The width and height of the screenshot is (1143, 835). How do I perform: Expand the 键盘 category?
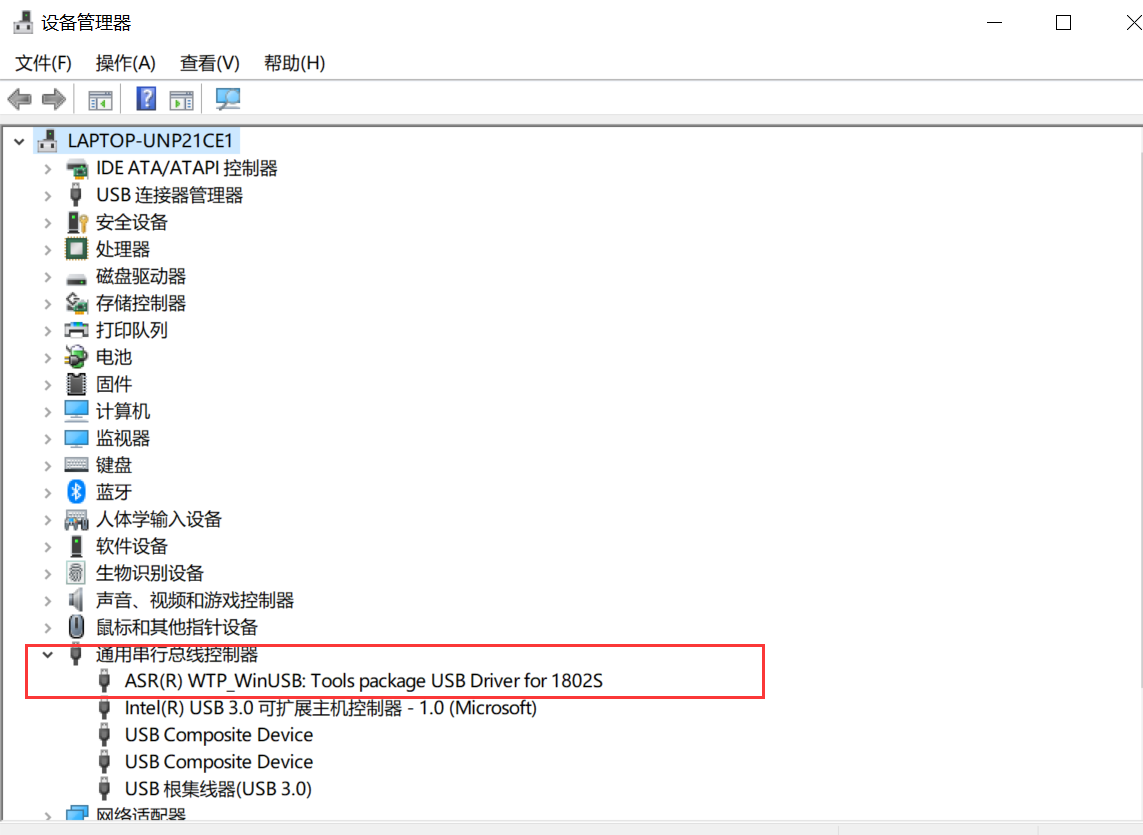point(47,465)
